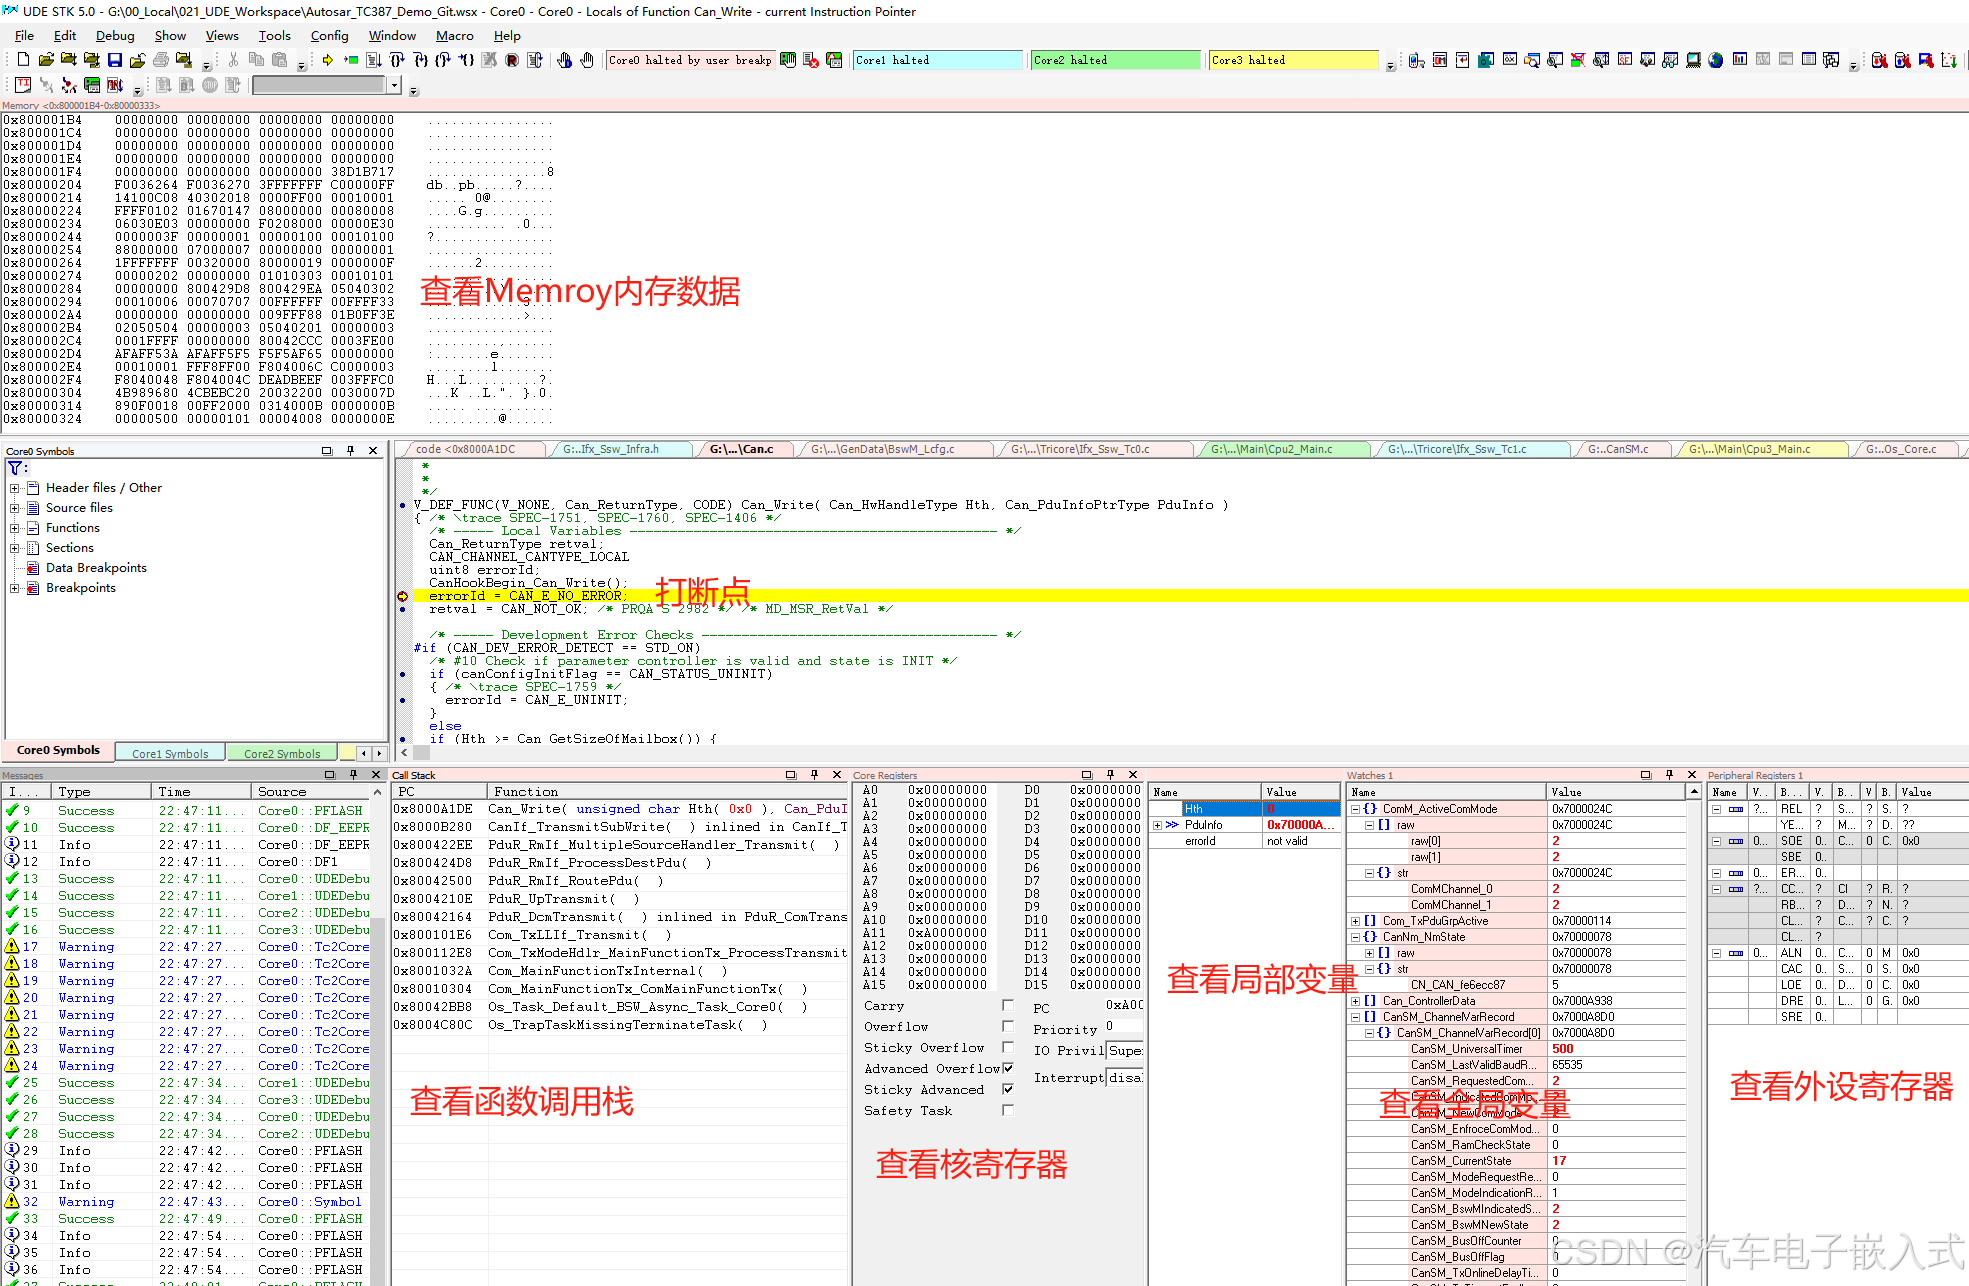
Task: Expand the Functions tree node
Action: tap(15, 528)
